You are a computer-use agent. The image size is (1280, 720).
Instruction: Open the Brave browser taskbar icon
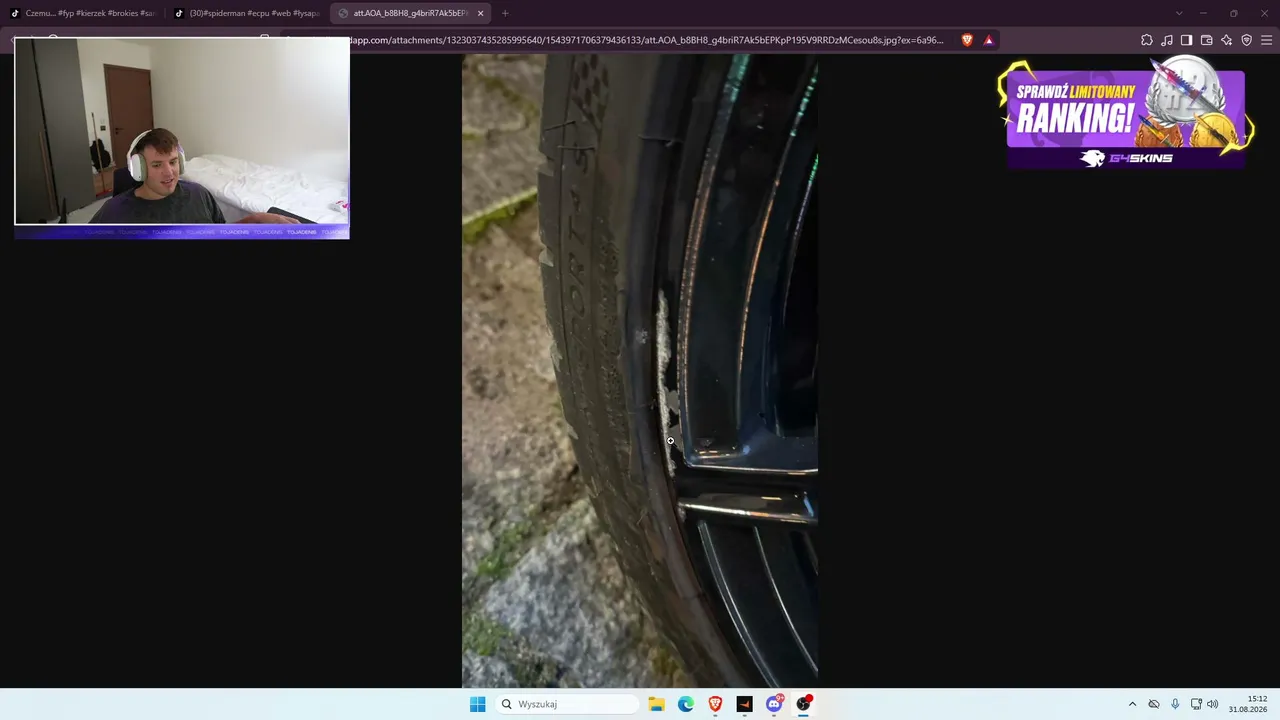click(715, 704)
